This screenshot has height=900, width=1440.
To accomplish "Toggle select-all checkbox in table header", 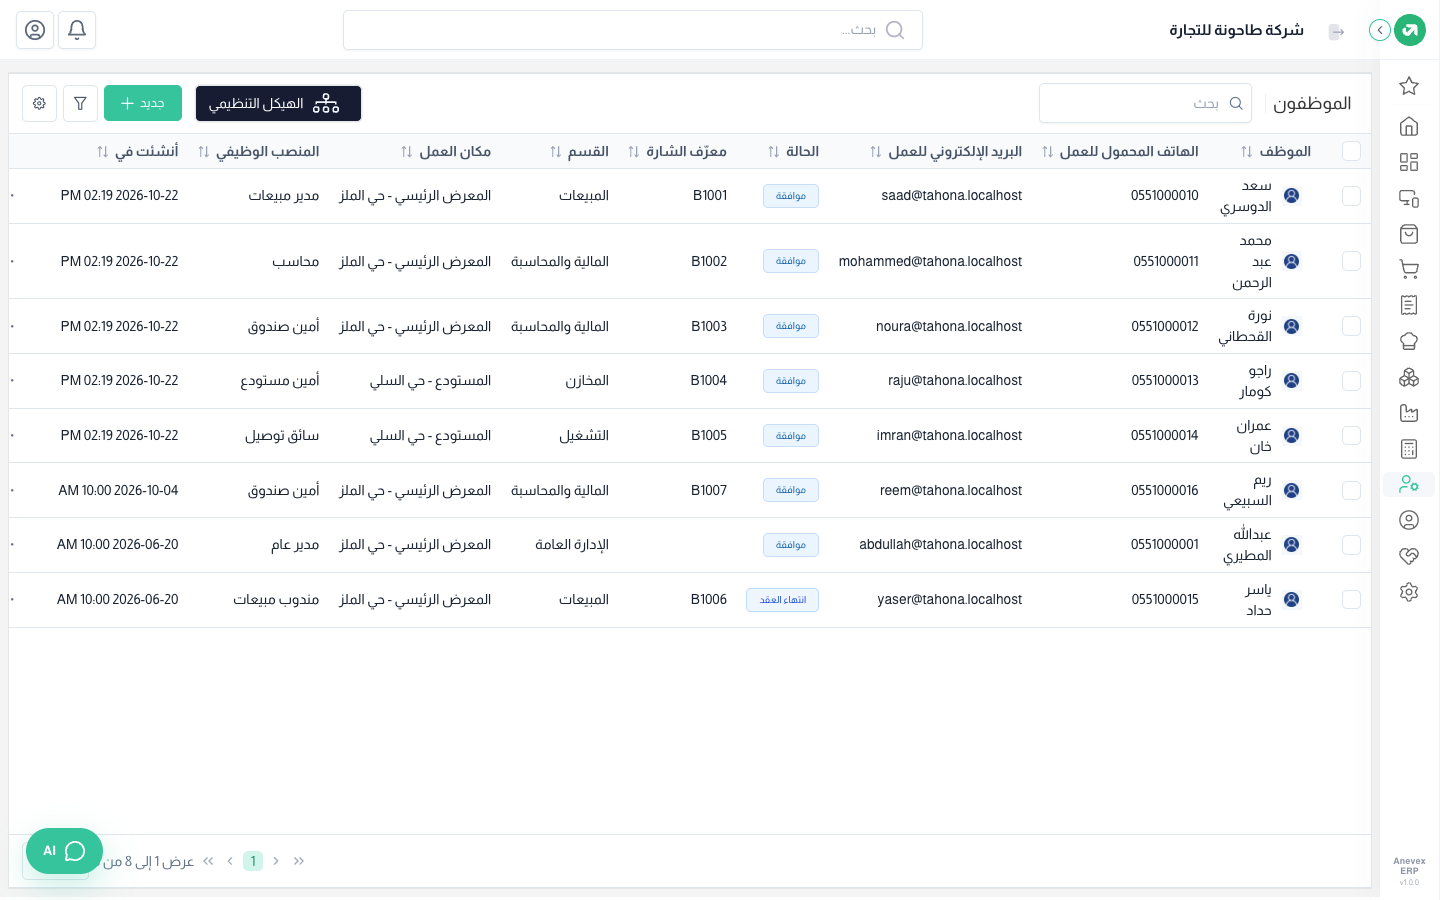I will [1351, 151].
